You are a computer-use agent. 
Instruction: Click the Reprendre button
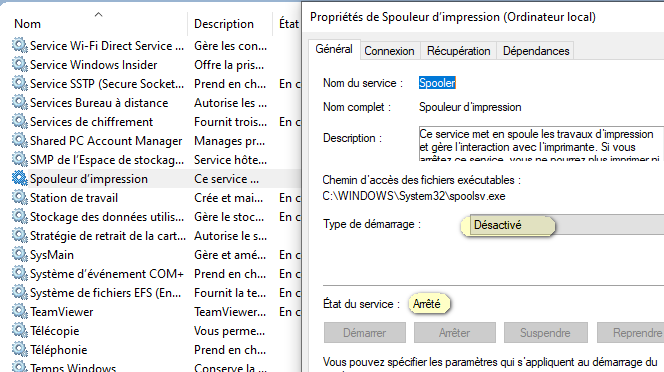coord(631,333)
